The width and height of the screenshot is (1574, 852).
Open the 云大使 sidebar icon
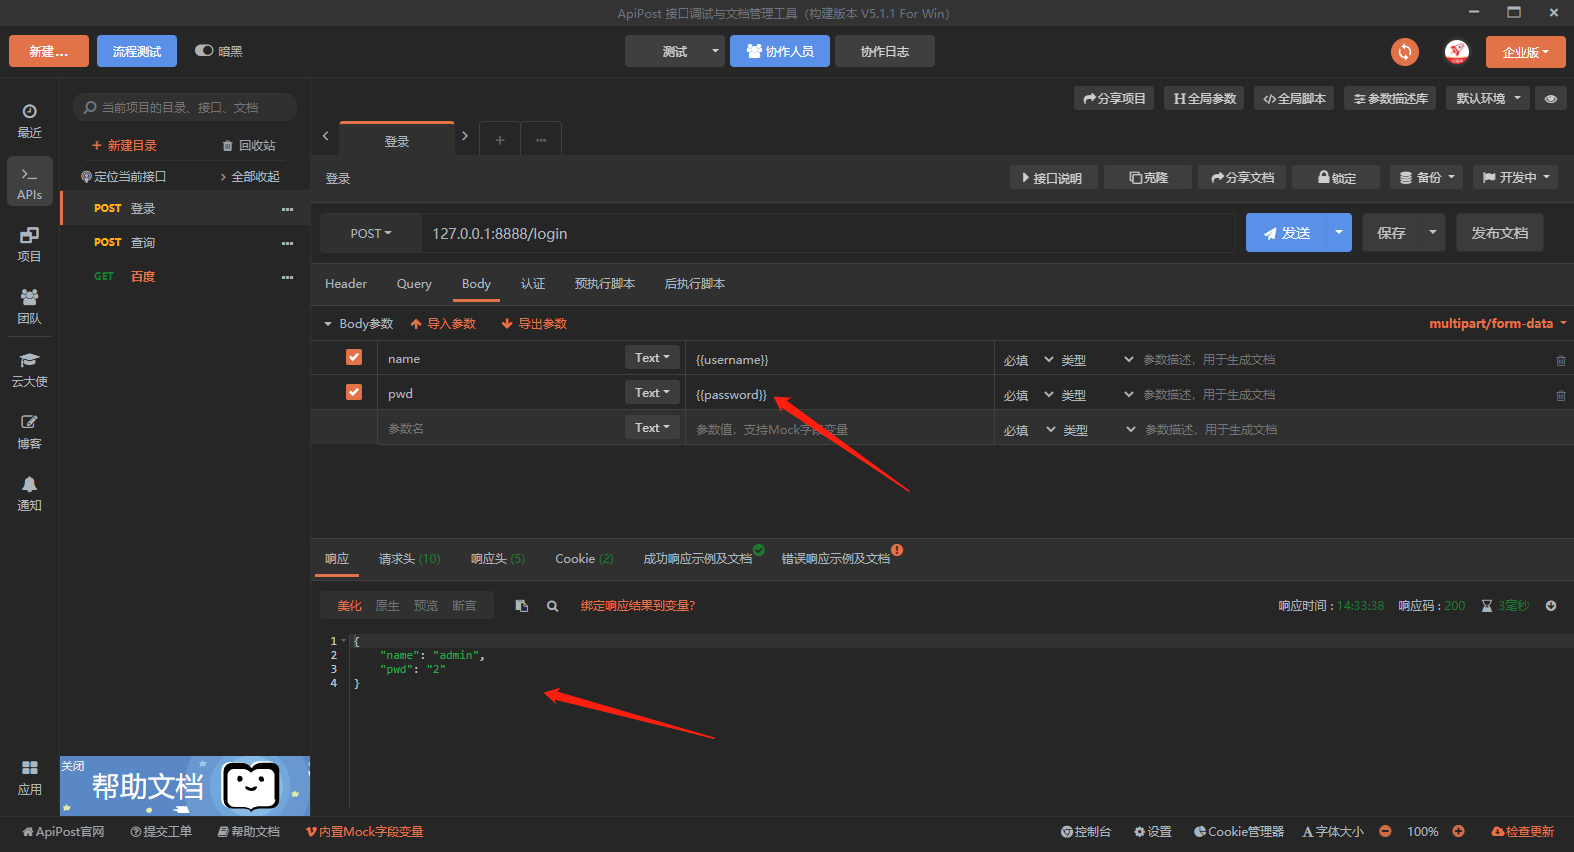(x=29, y=369)
